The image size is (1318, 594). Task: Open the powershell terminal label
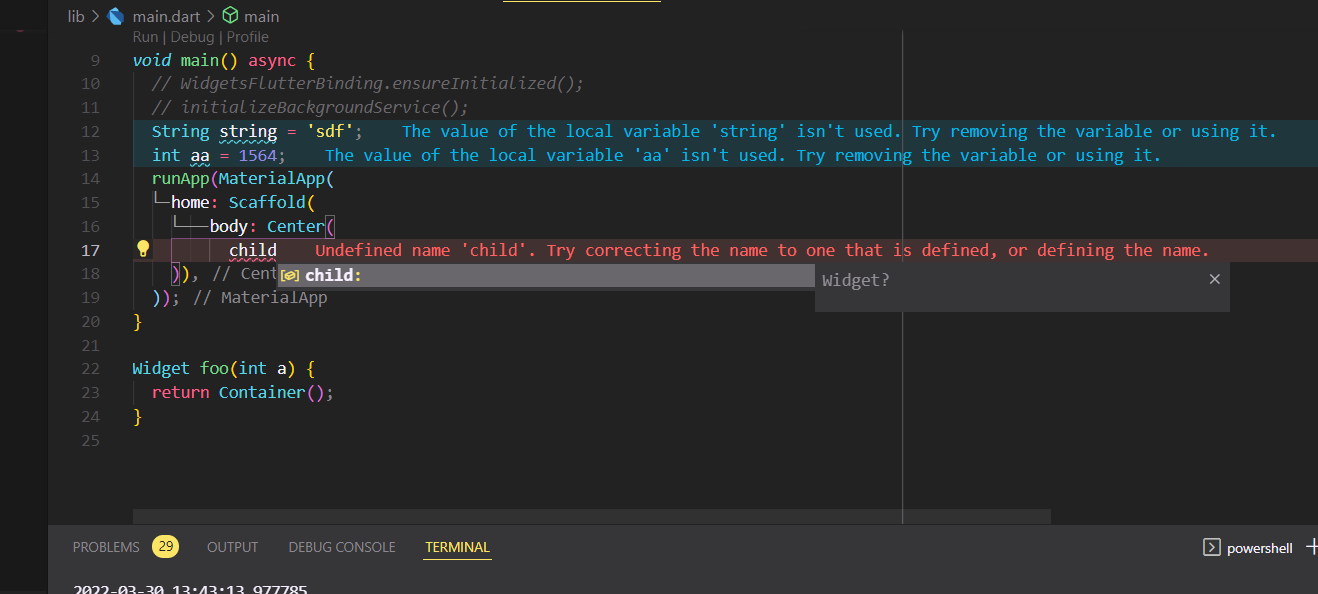coord(1259,548)
